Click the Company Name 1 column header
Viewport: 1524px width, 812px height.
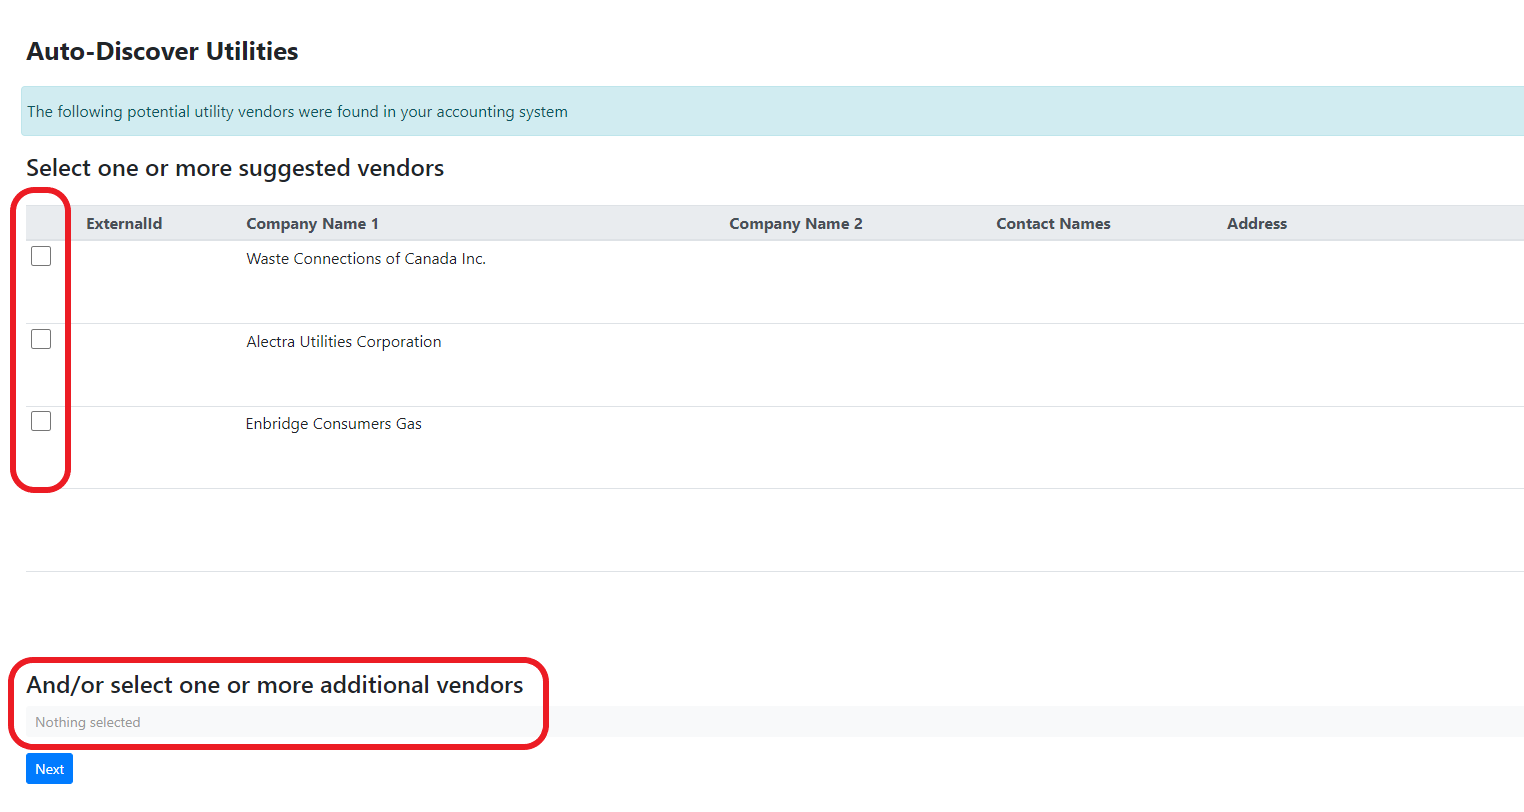tap(312, 224)
